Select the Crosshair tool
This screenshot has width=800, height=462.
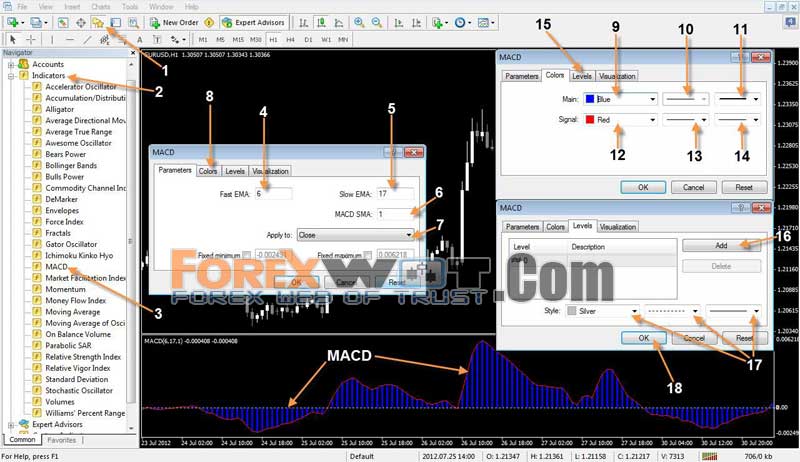pyautogui.click(x=31, y=39)
